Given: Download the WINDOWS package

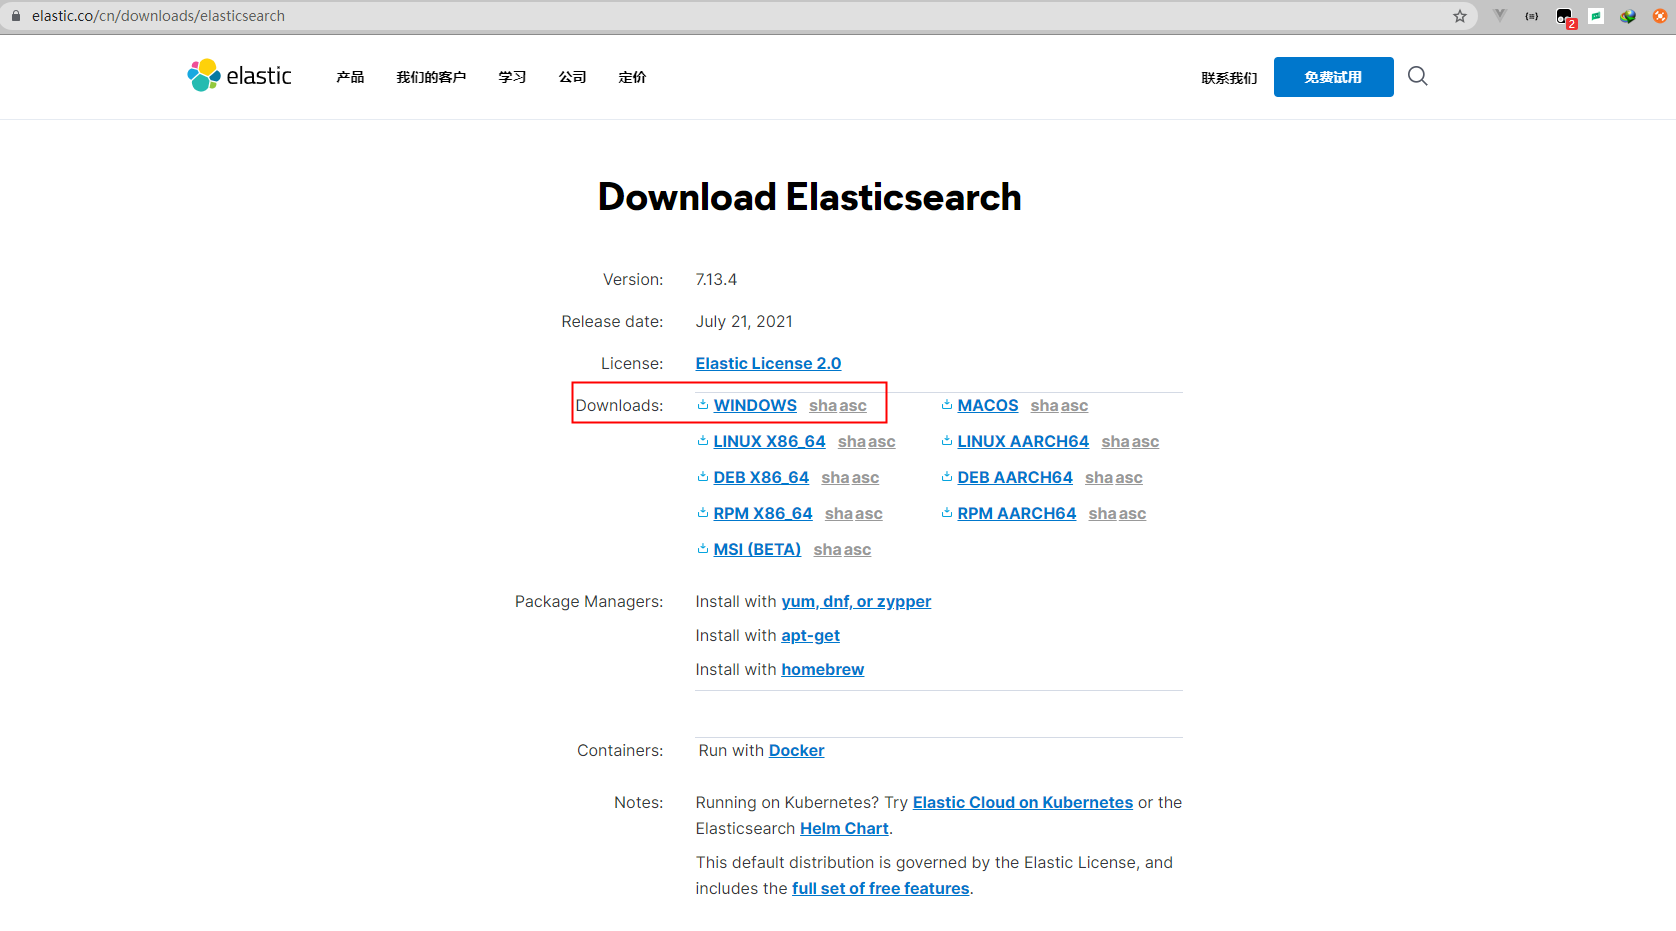Looking at the screenshot, I should (x=755, y=405).
